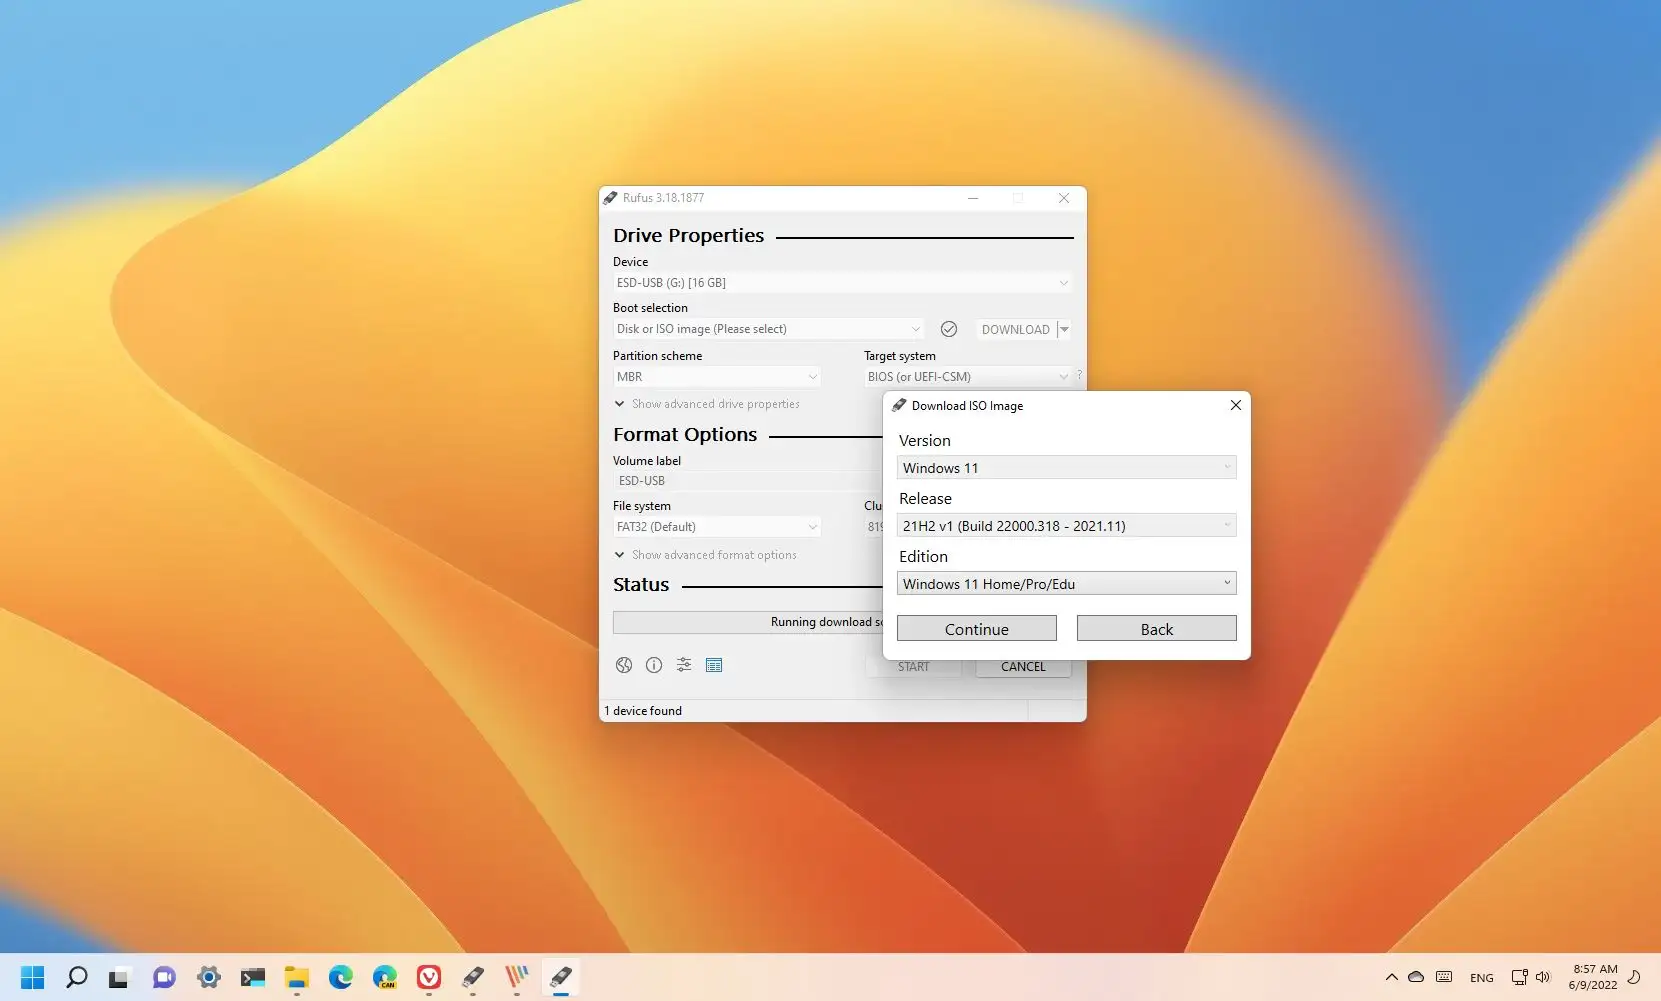Viewport: 1661px width, 1001px height.
Task: Open the Release dropdown showing 21H2 v1
Action: [1066, 526]
